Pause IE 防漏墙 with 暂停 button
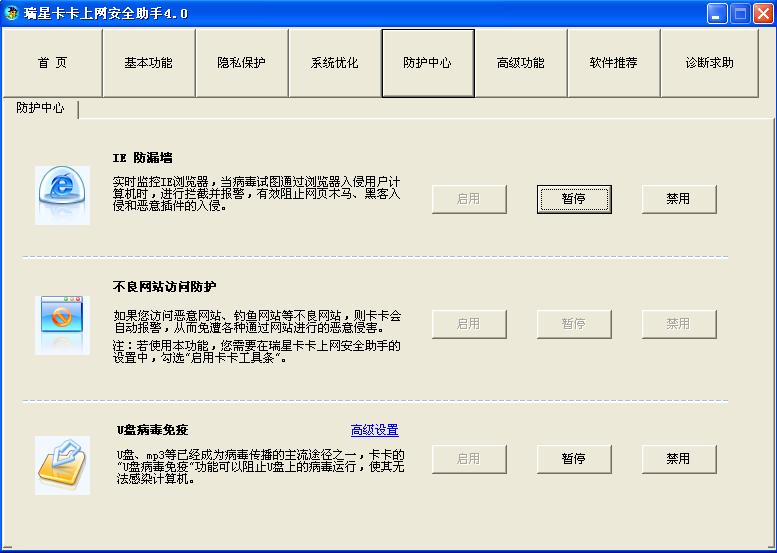Screen dimensions: 777x553 [574, 199]
